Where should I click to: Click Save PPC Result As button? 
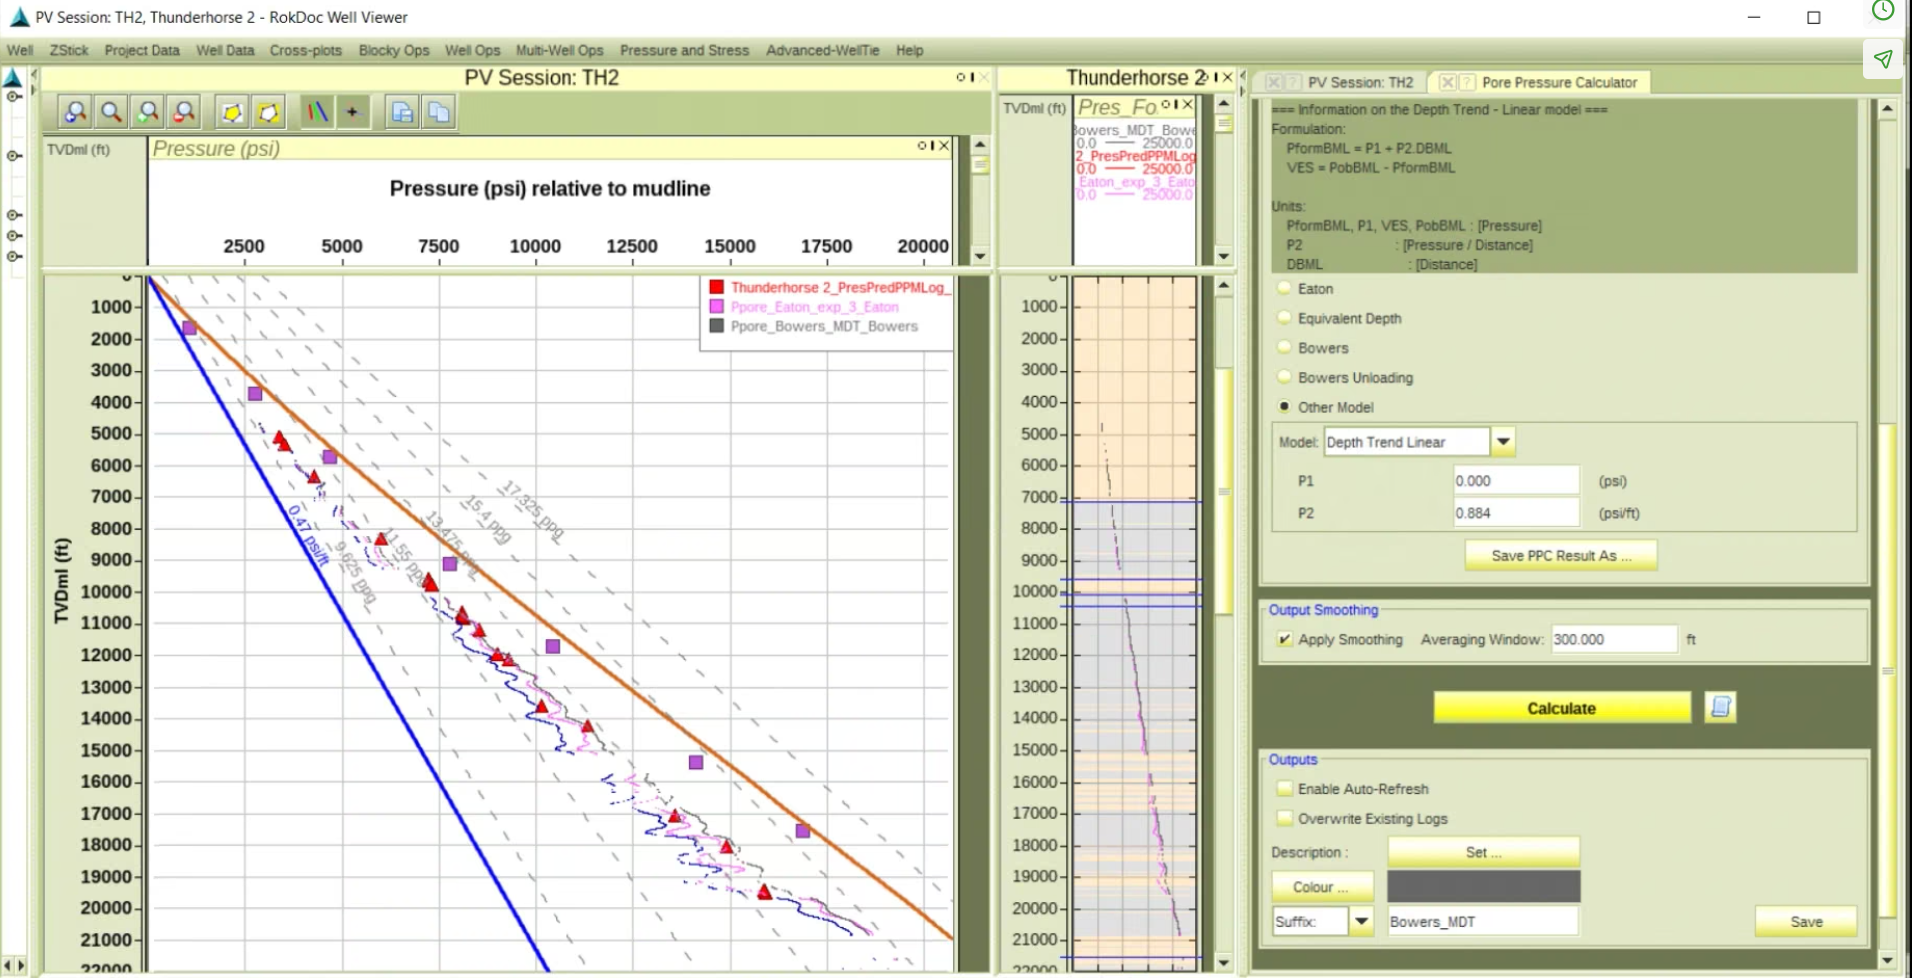point(1560,556)
